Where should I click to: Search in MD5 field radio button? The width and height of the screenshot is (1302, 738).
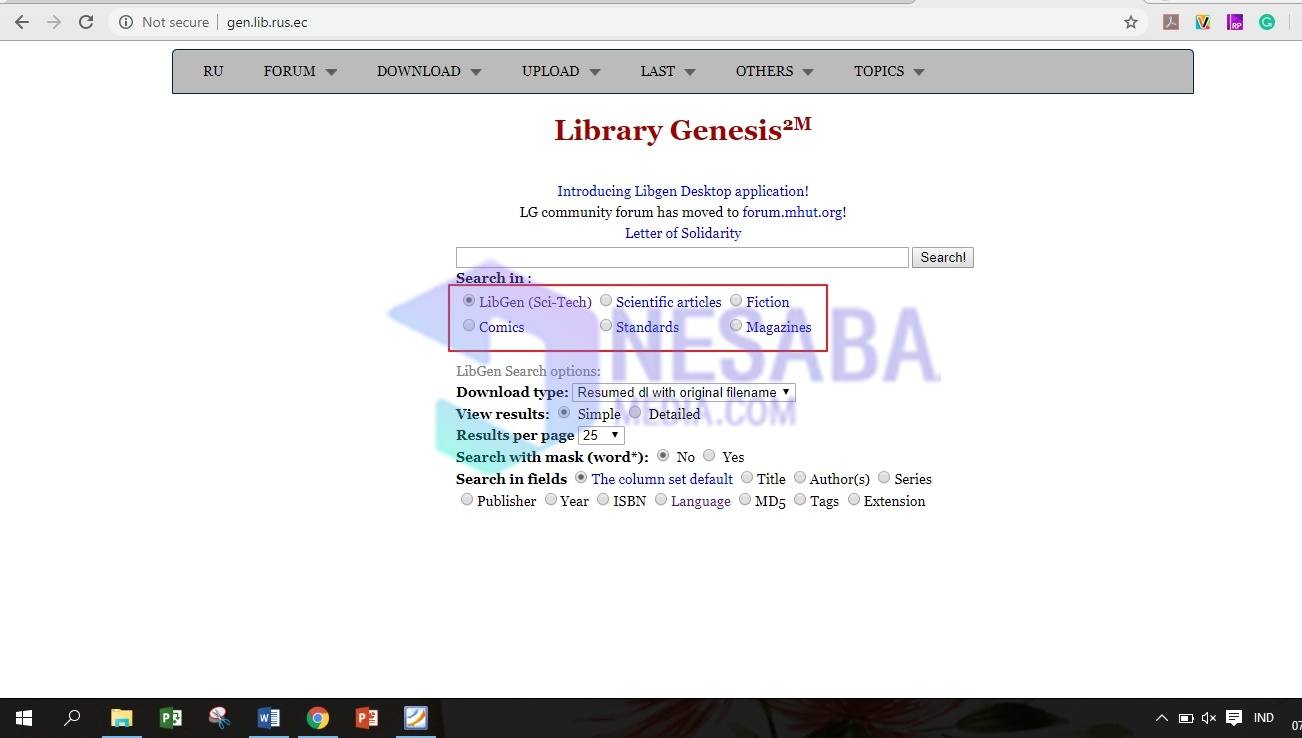click(x=745, y=499)
